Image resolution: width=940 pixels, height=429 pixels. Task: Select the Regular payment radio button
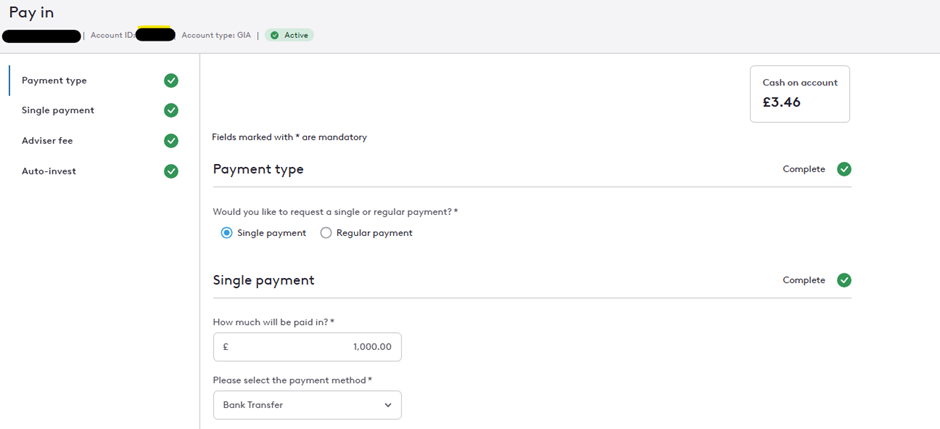click(326, 233)
